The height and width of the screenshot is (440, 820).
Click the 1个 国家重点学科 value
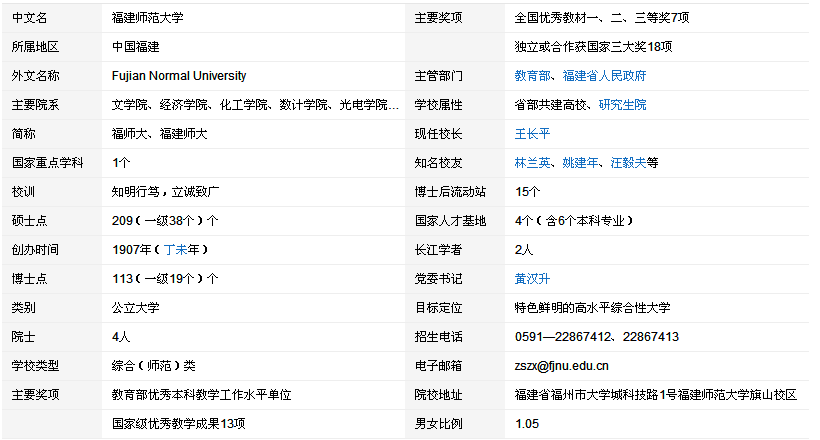pos(121,163)
